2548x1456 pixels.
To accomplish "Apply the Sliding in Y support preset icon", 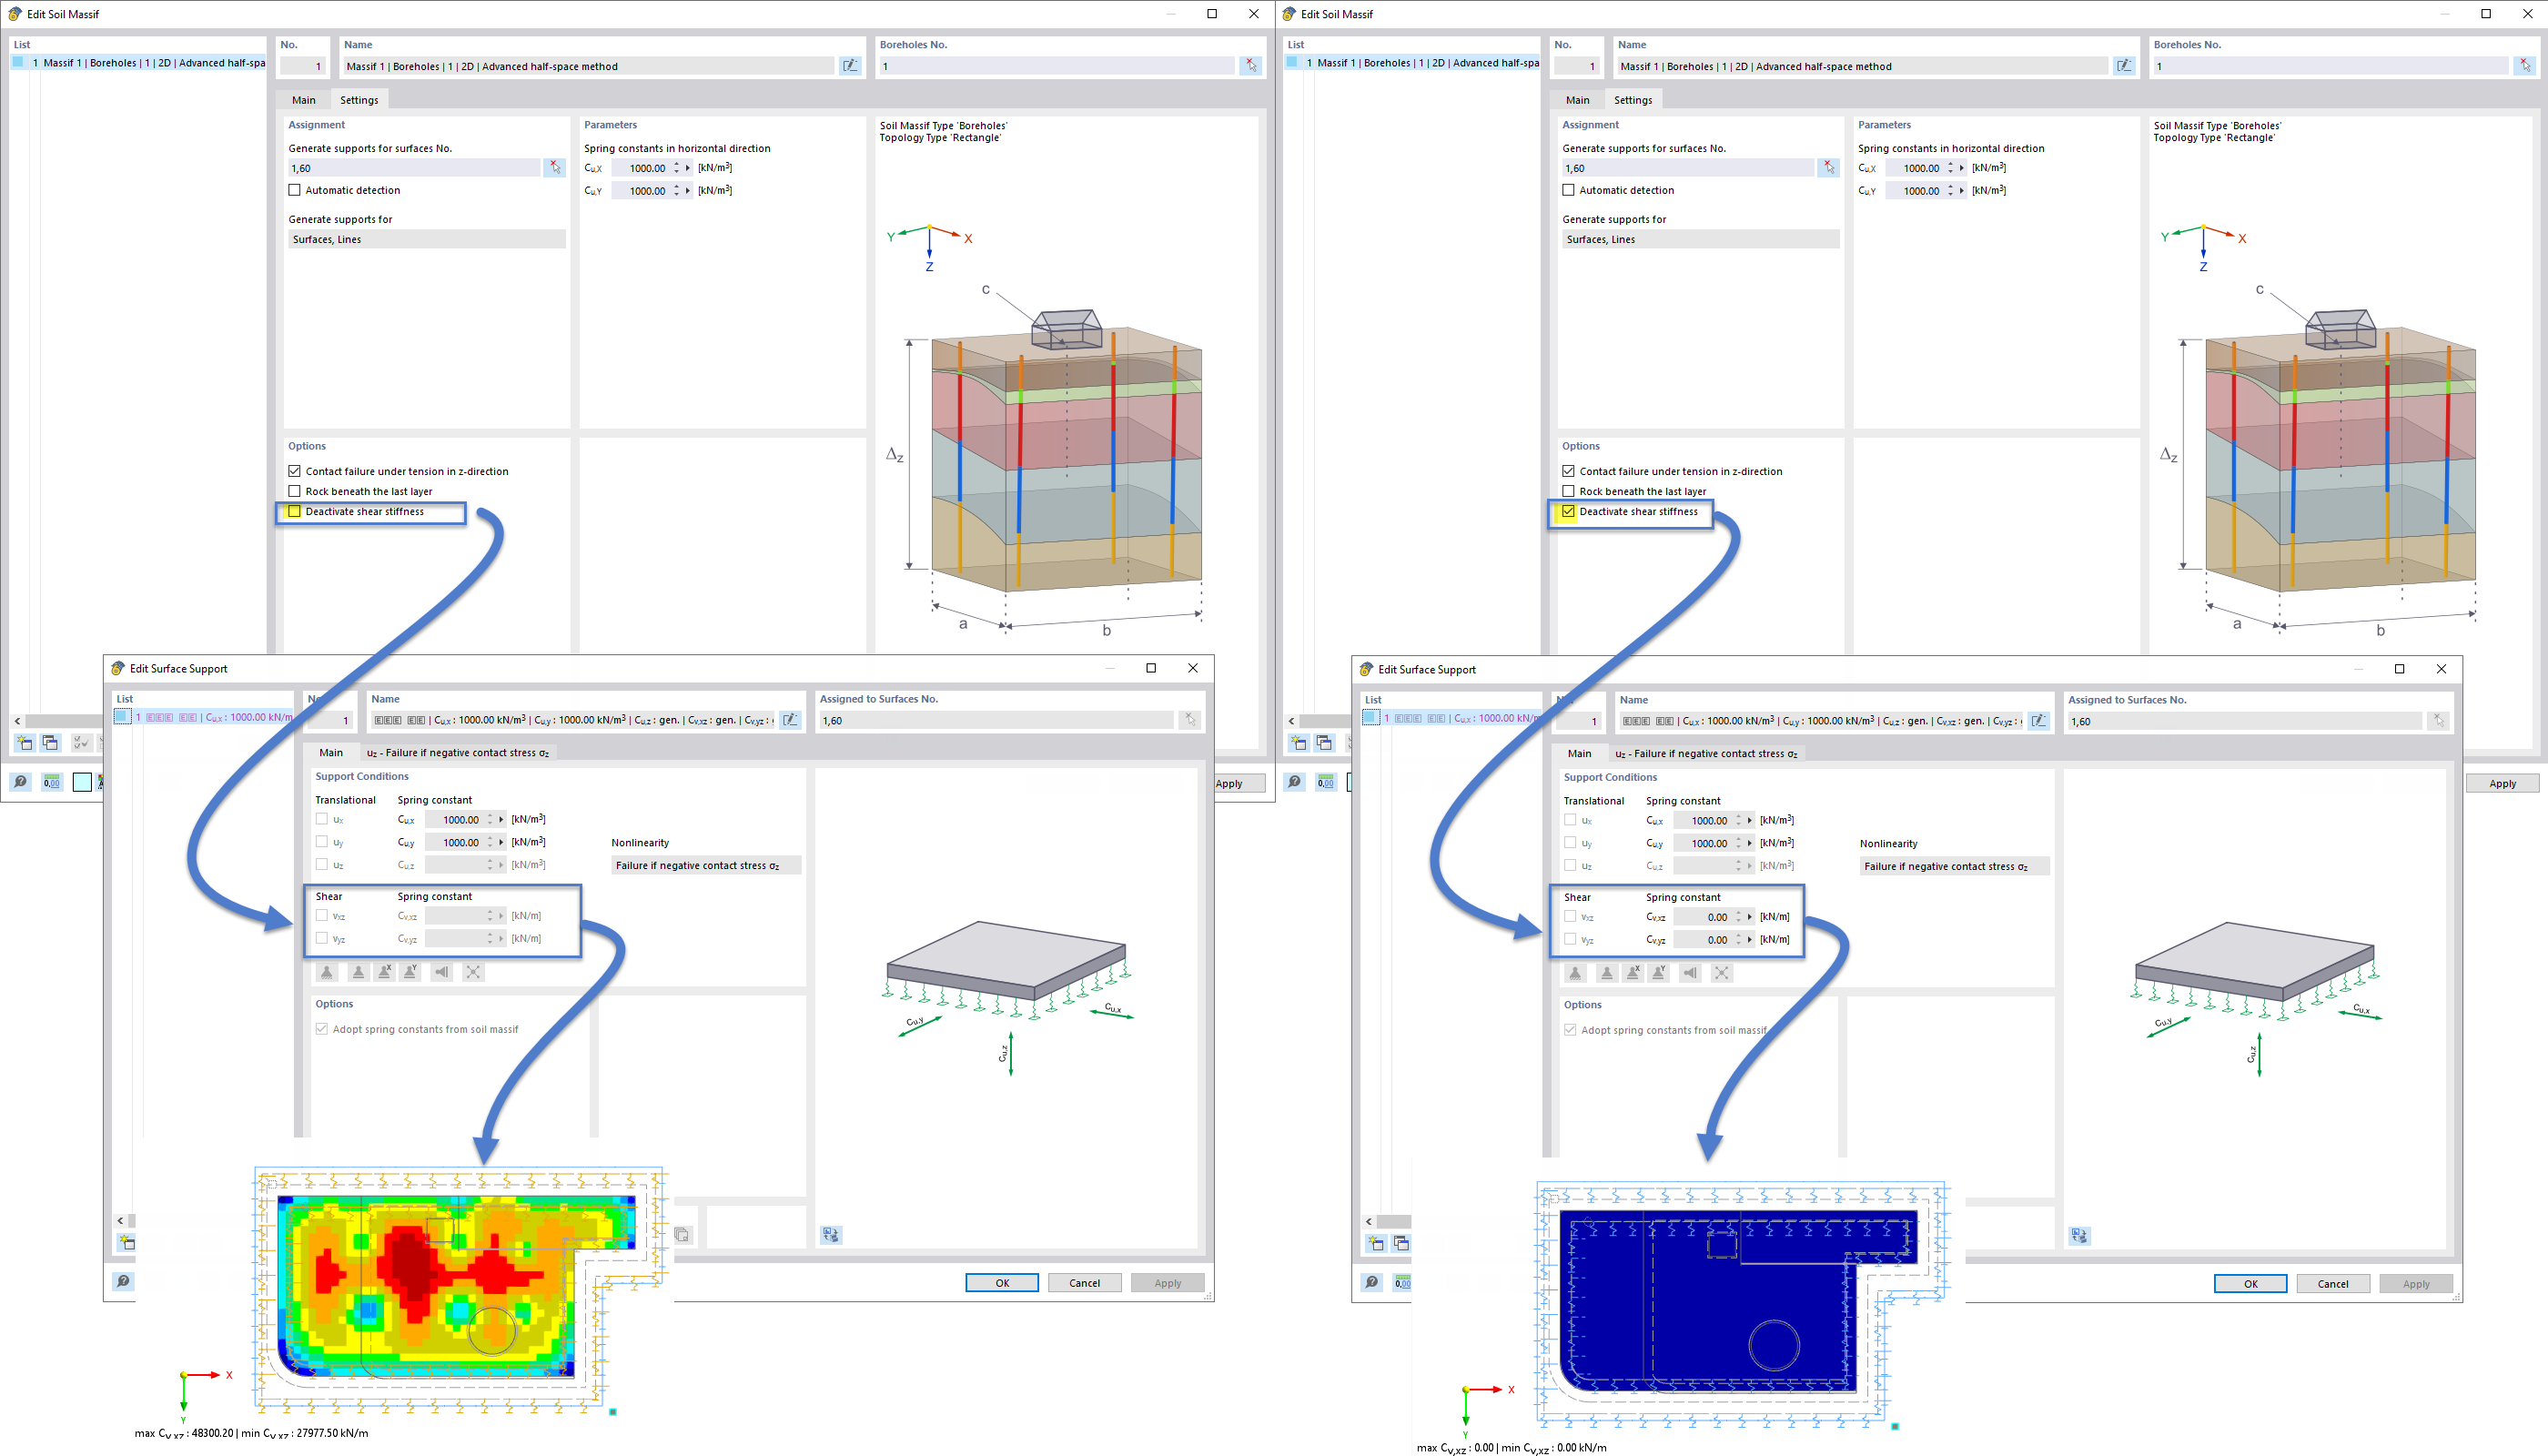I will pos(410,971).
